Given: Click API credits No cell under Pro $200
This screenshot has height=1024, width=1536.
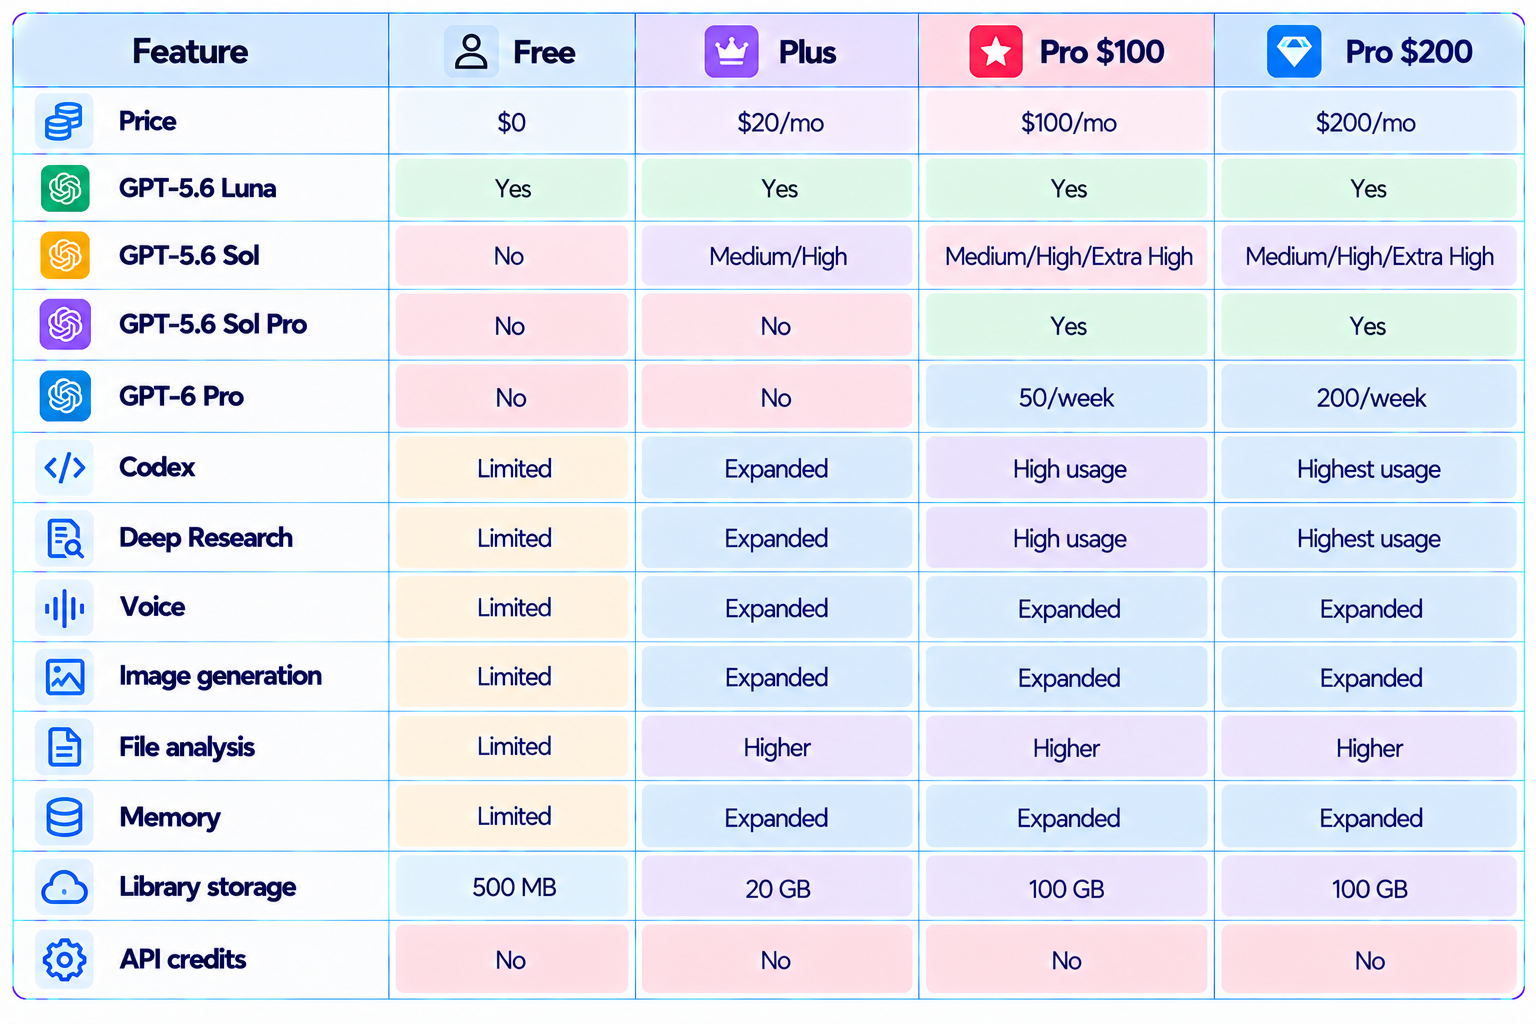Looking at the screenshot, I should pyautogui.click(x=1368, y=960).
